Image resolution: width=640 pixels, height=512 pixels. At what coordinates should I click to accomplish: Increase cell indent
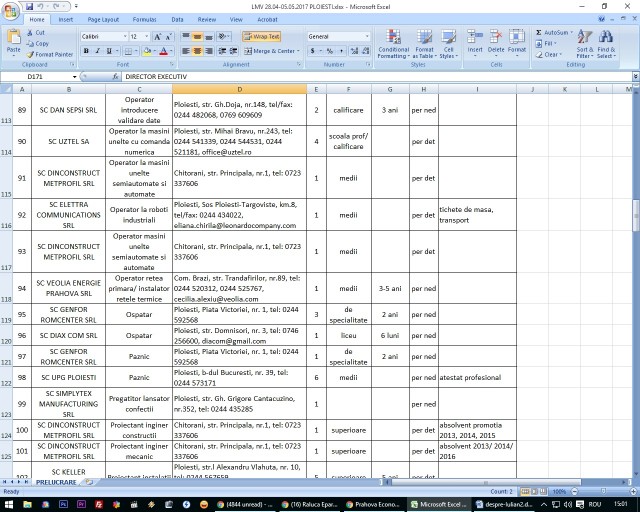coord(233,51)
